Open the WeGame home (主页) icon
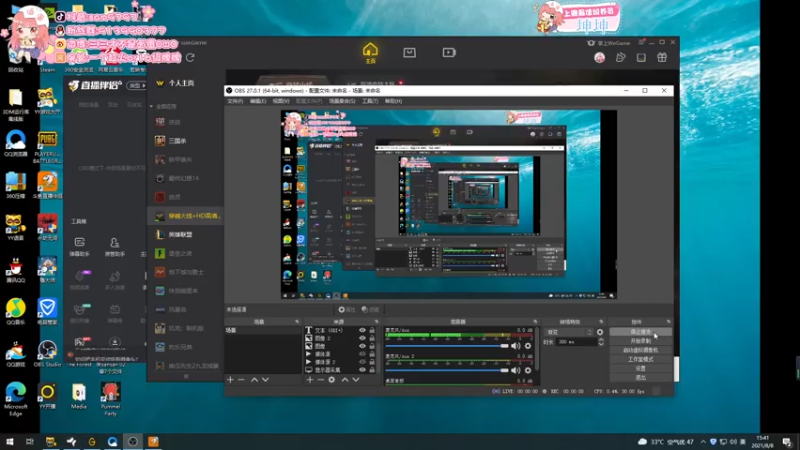The image size is (800, 450). coord(370,53)
